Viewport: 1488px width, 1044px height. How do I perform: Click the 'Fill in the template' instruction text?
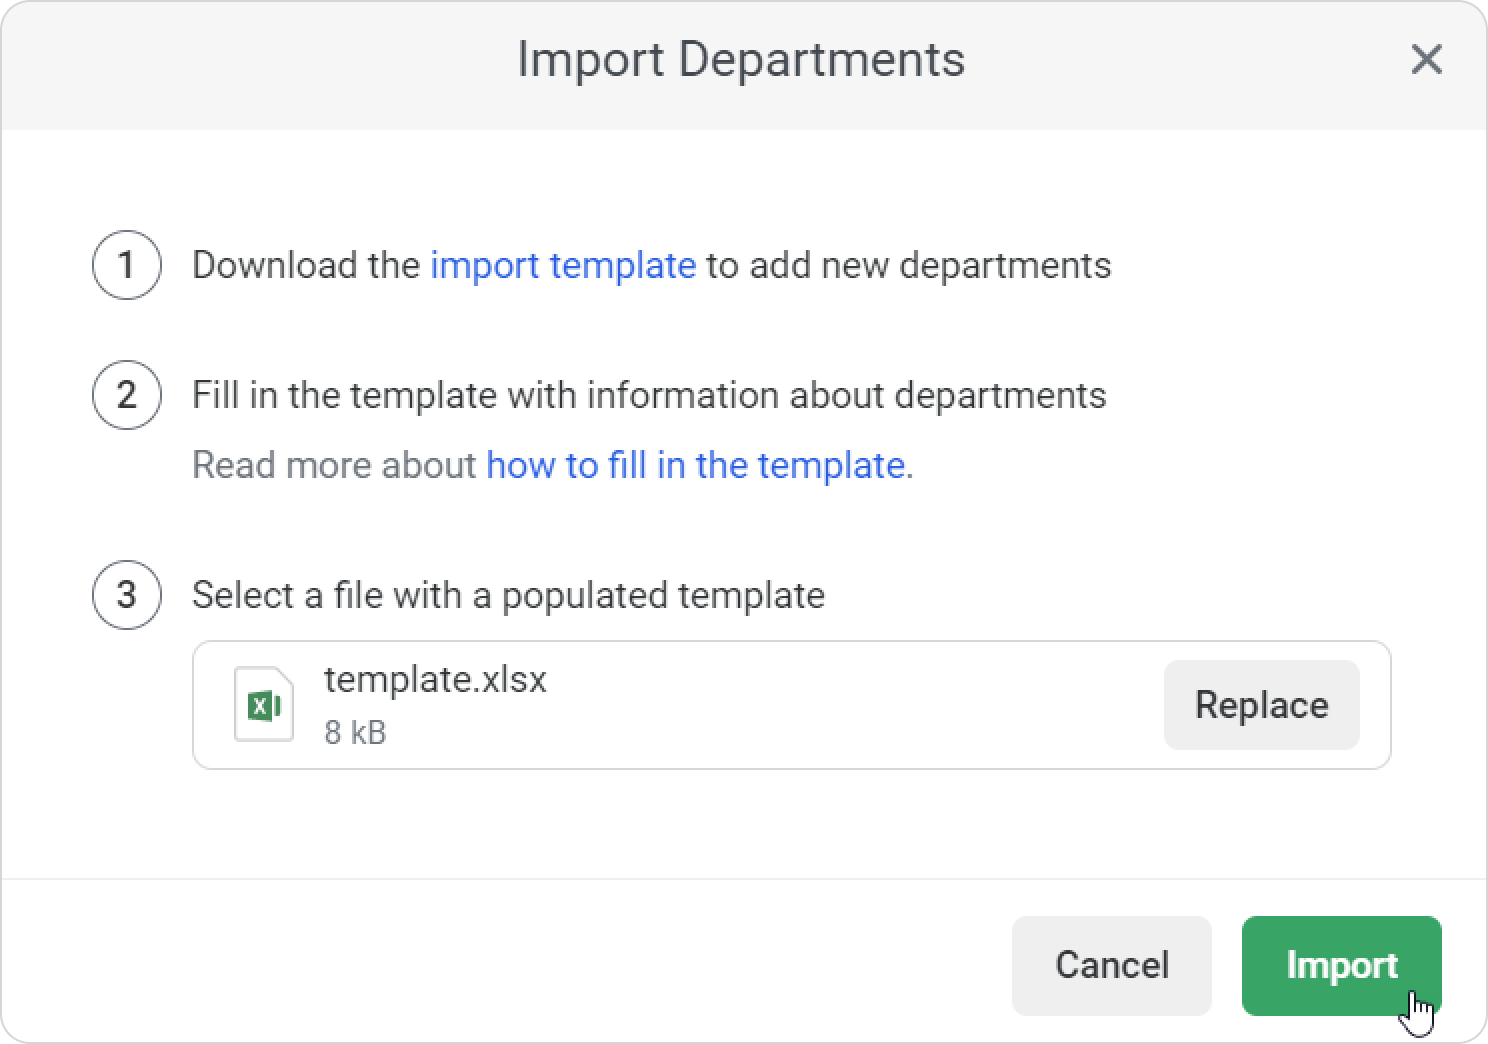tap(648, 395)
